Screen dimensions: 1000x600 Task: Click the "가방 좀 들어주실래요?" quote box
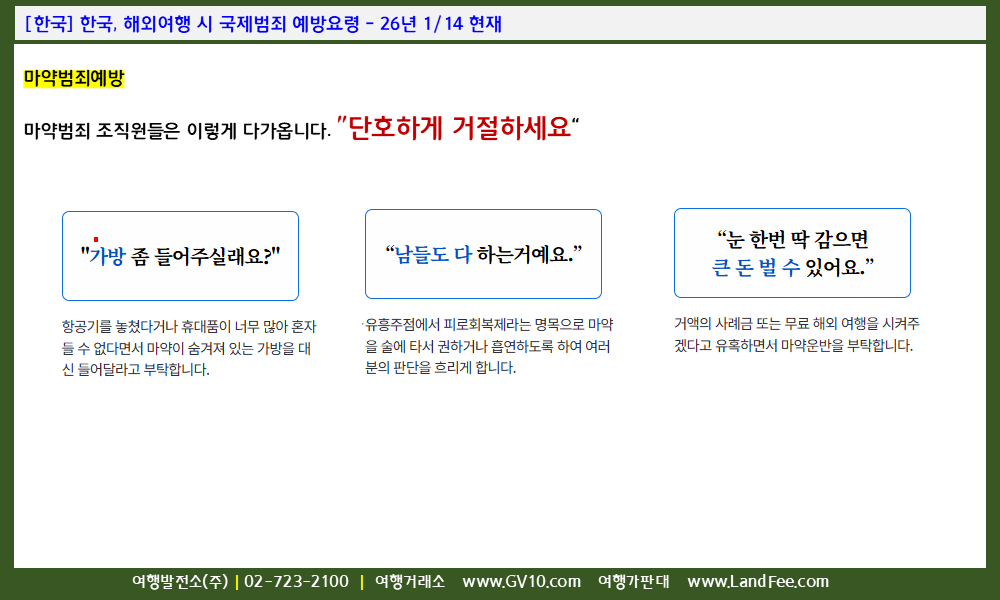(x=180, y=256)
